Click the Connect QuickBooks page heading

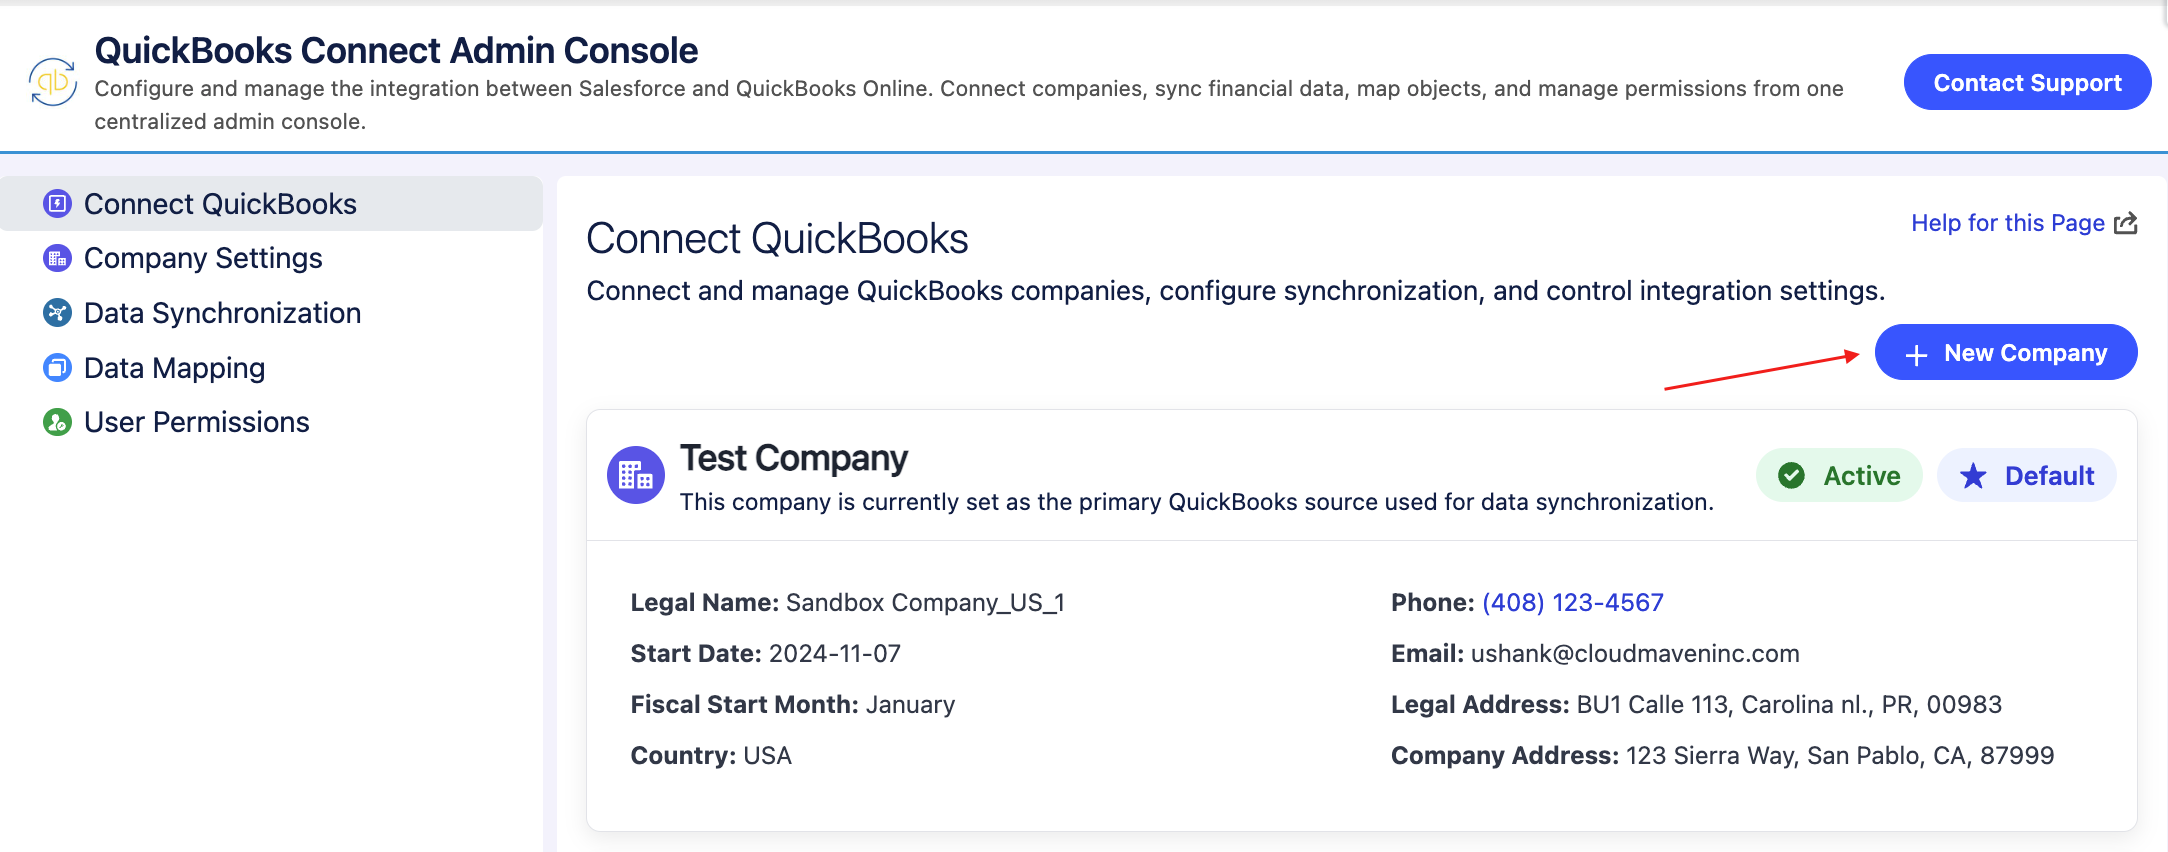click(777, 238)
